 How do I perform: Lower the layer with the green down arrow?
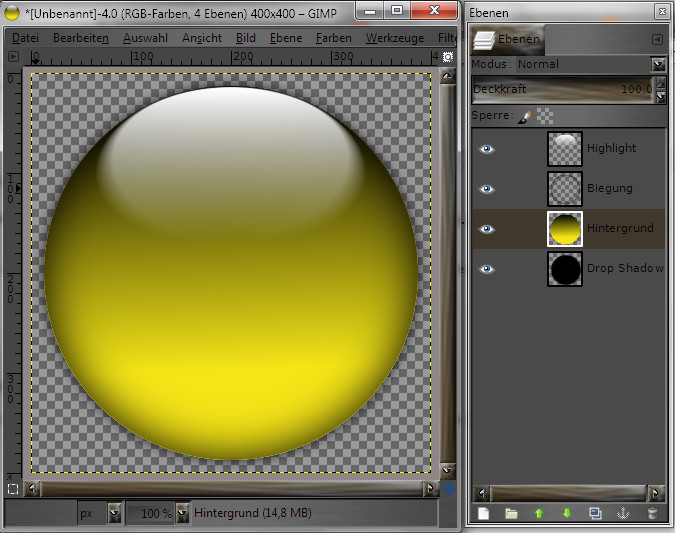pos(567,514)
